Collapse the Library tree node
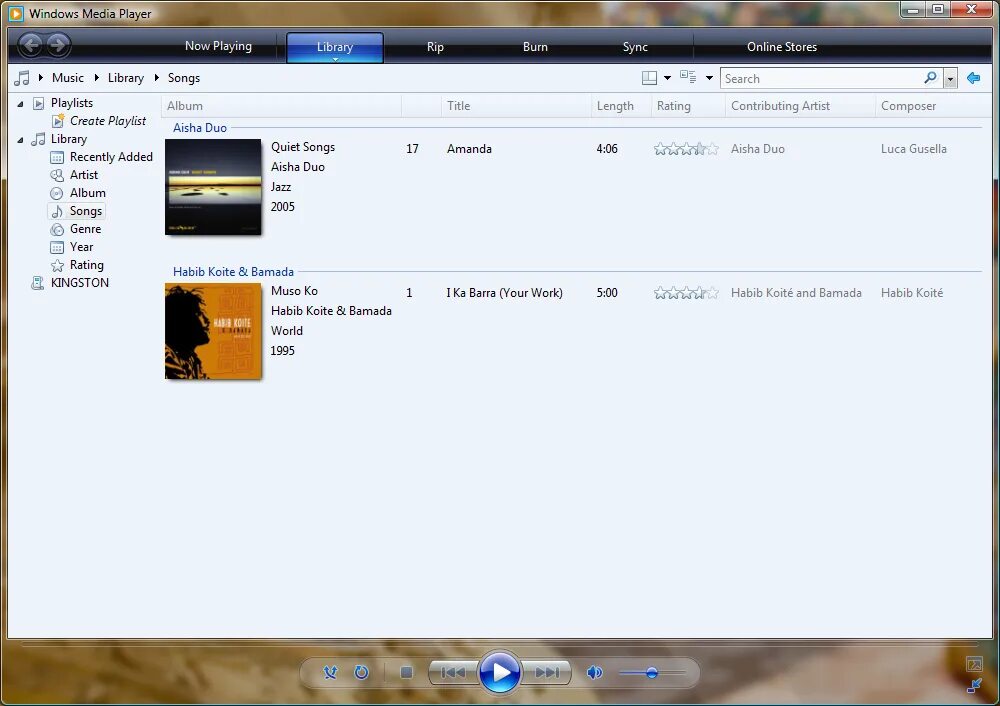Image resolution: width=1000 pixels, height=706 pixels. tap(20, 140)
